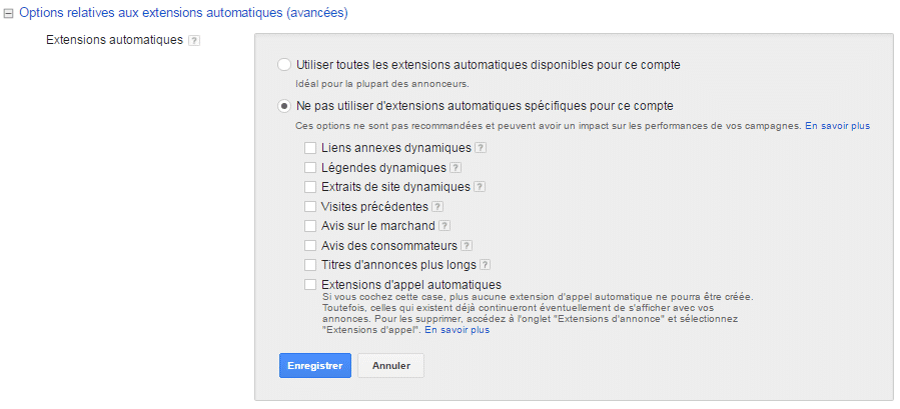900x409 pixels.
Task: Click help icon next to Visites précédentes
Action: (438, 207)
